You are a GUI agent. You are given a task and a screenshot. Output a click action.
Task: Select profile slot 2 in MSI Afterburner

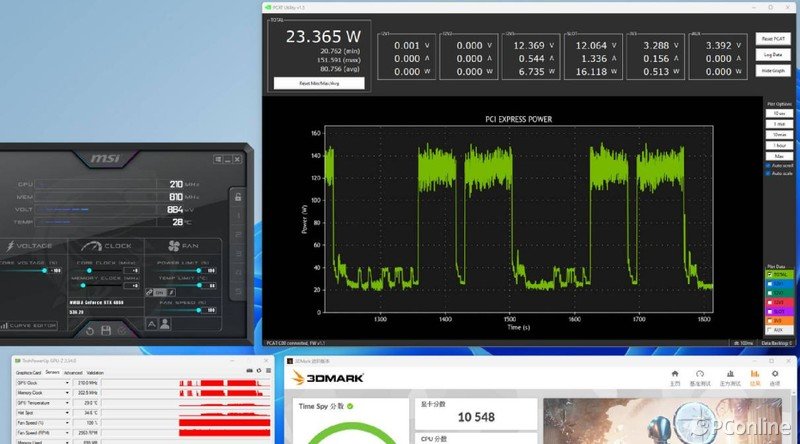238,235
